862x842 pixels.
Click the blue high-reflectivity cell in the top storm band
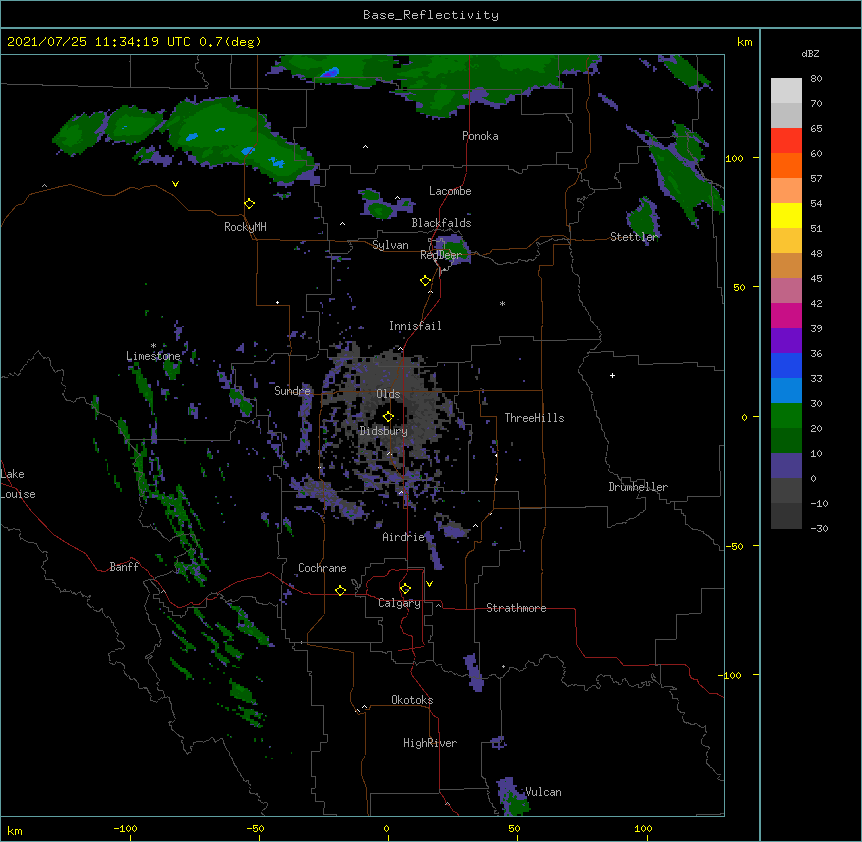point(330,72)
